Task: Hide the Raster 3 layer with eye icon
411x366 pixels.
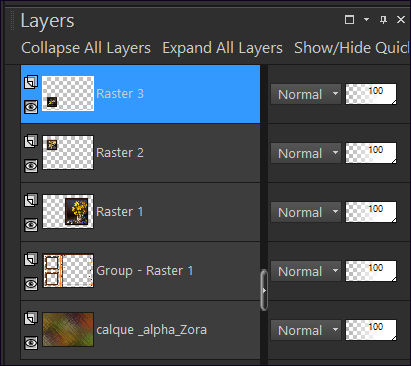Action: [31, 107]
